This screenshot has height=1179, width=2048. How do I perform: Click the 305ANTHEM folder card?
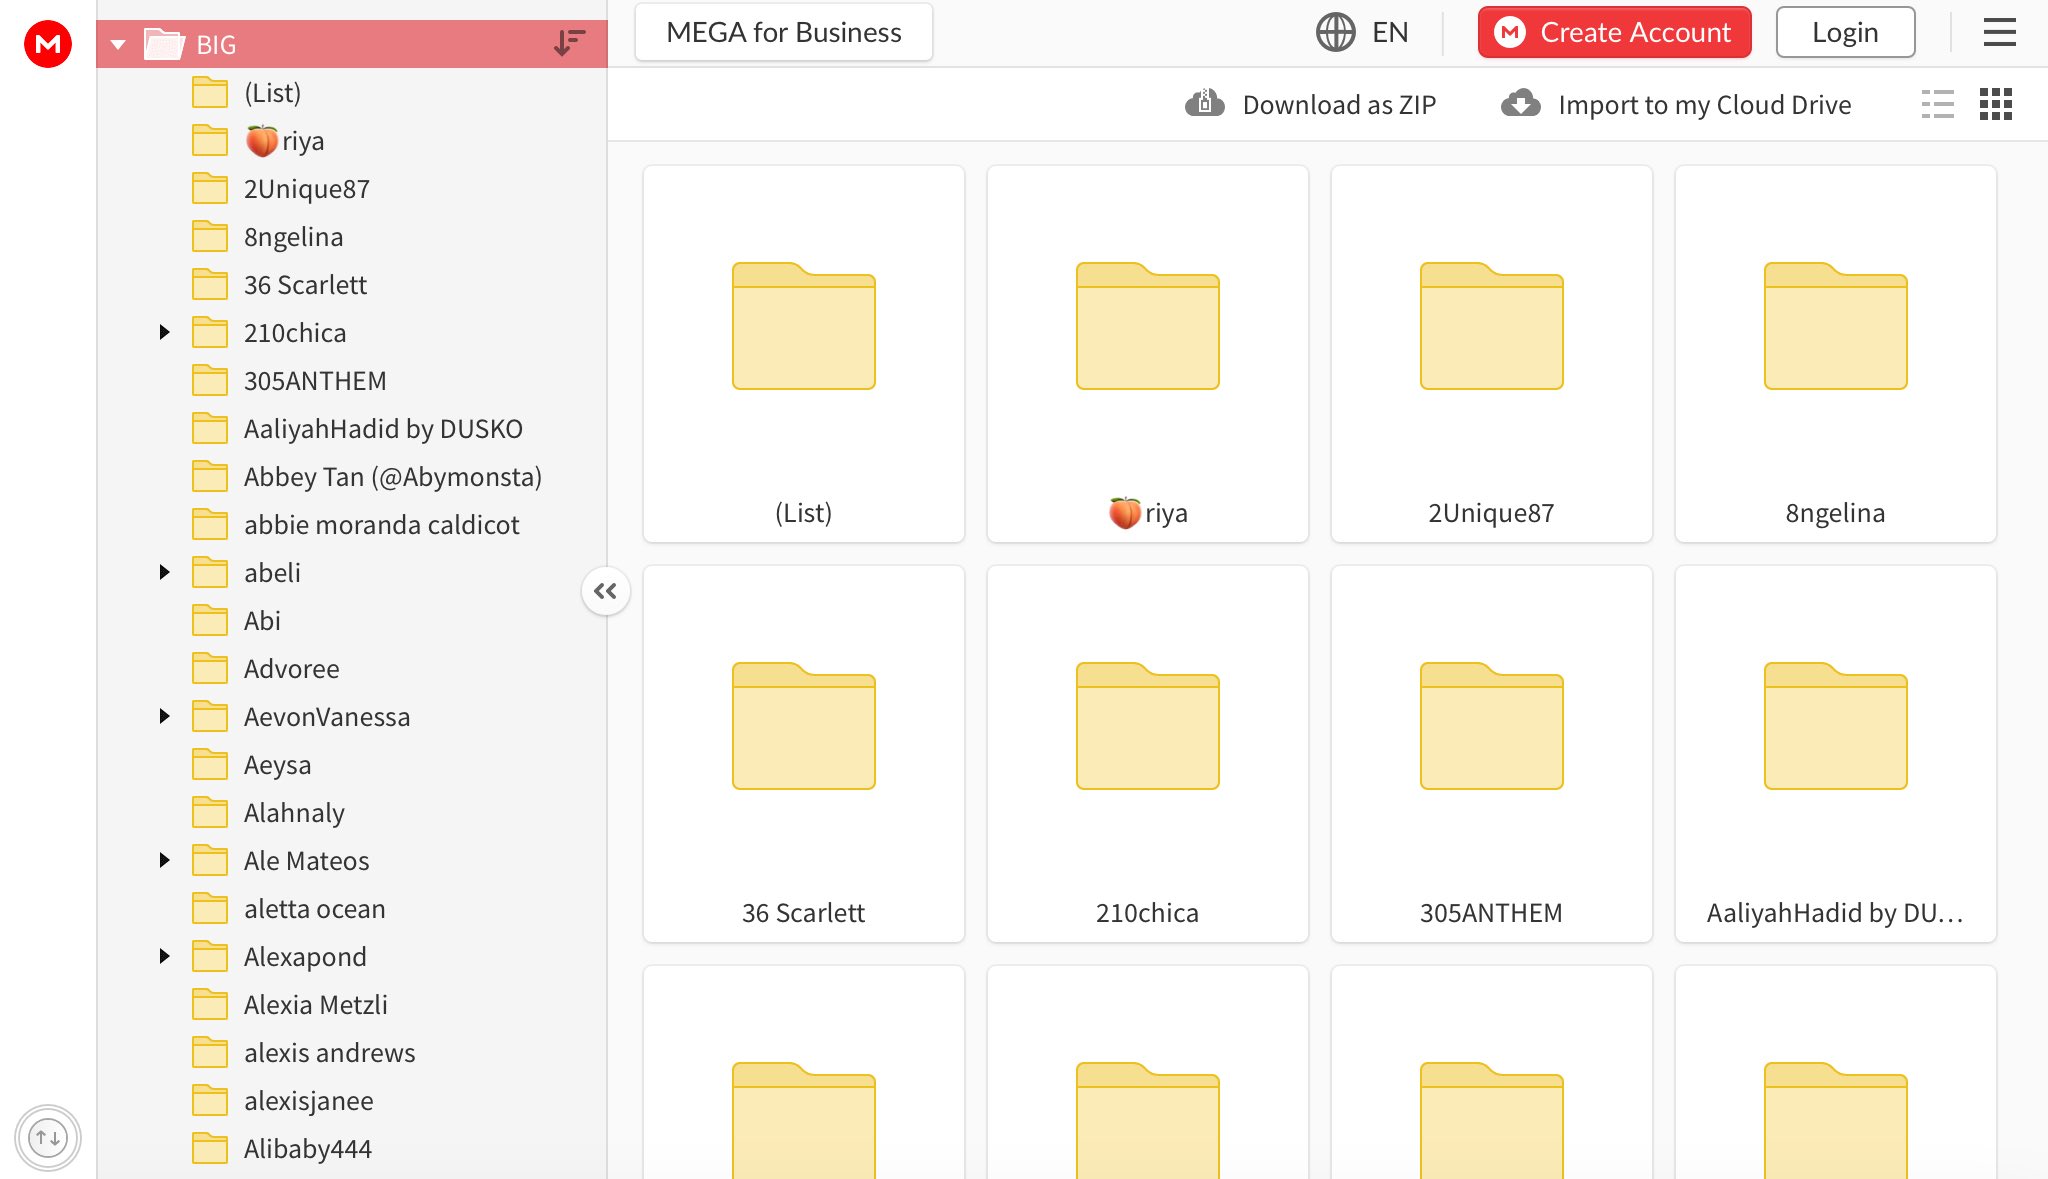pos(1492,754)
